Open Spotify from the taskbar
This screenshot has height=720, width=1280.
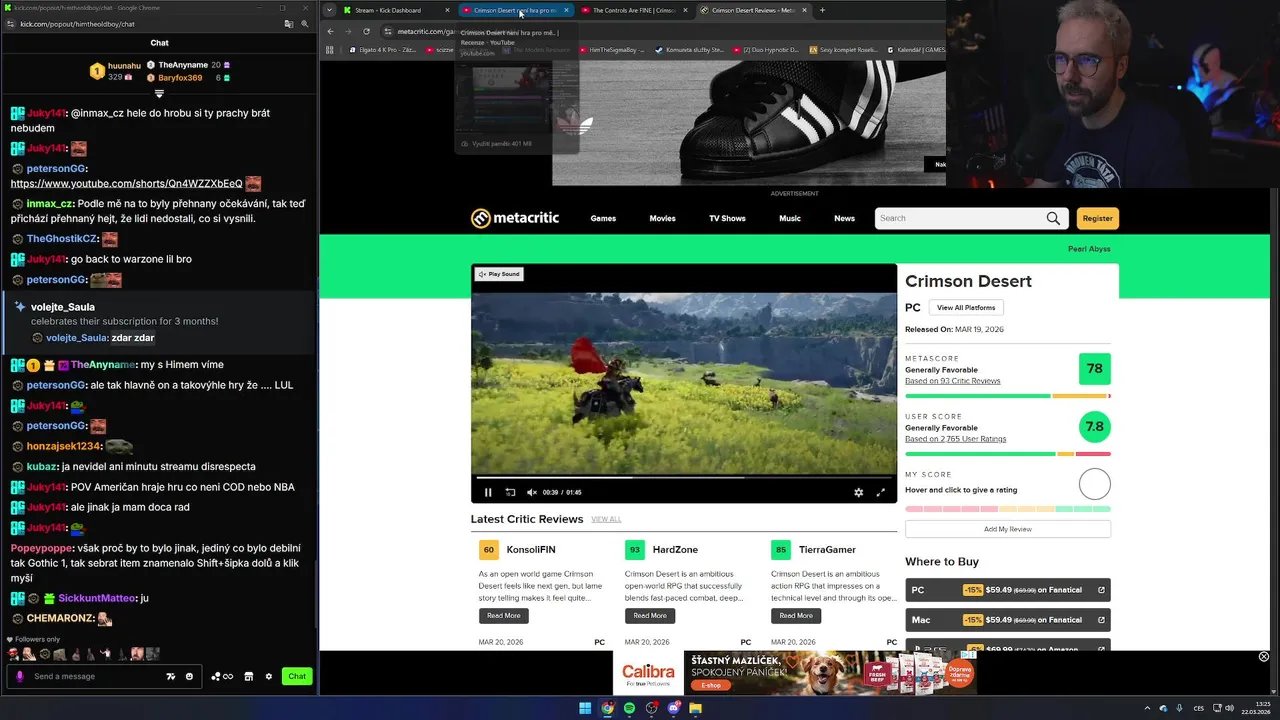[629, 708]
